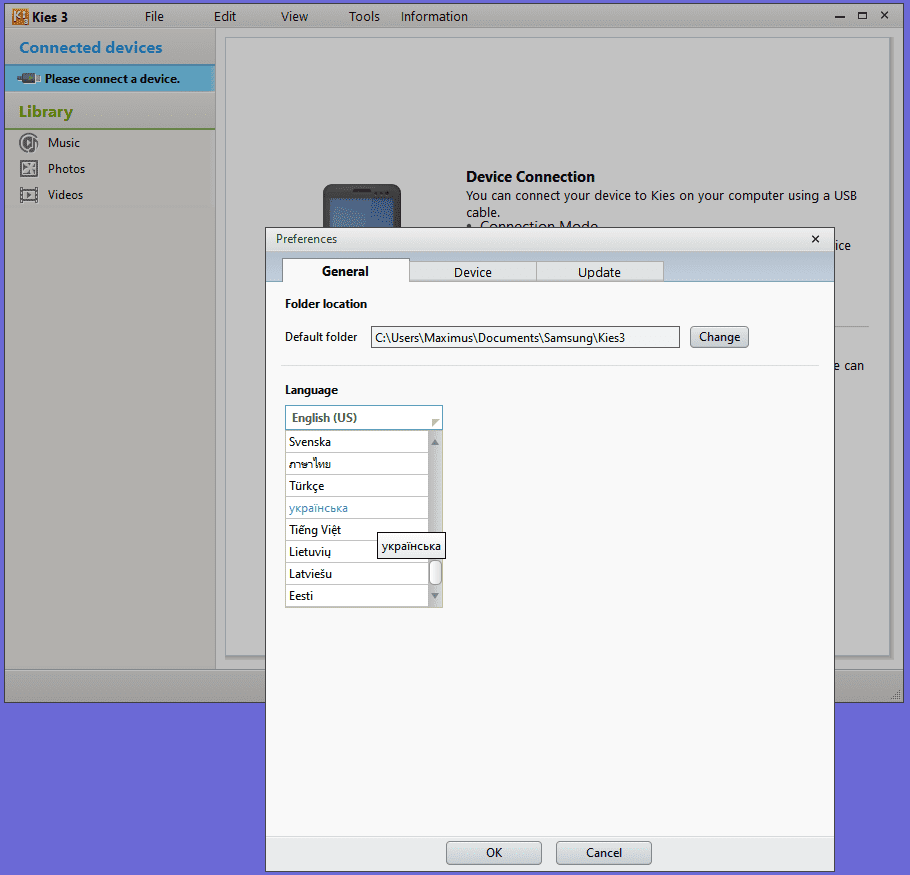Select Music in the Library
The width and height of the screenshot is (910, 875).
pos(64,143)
